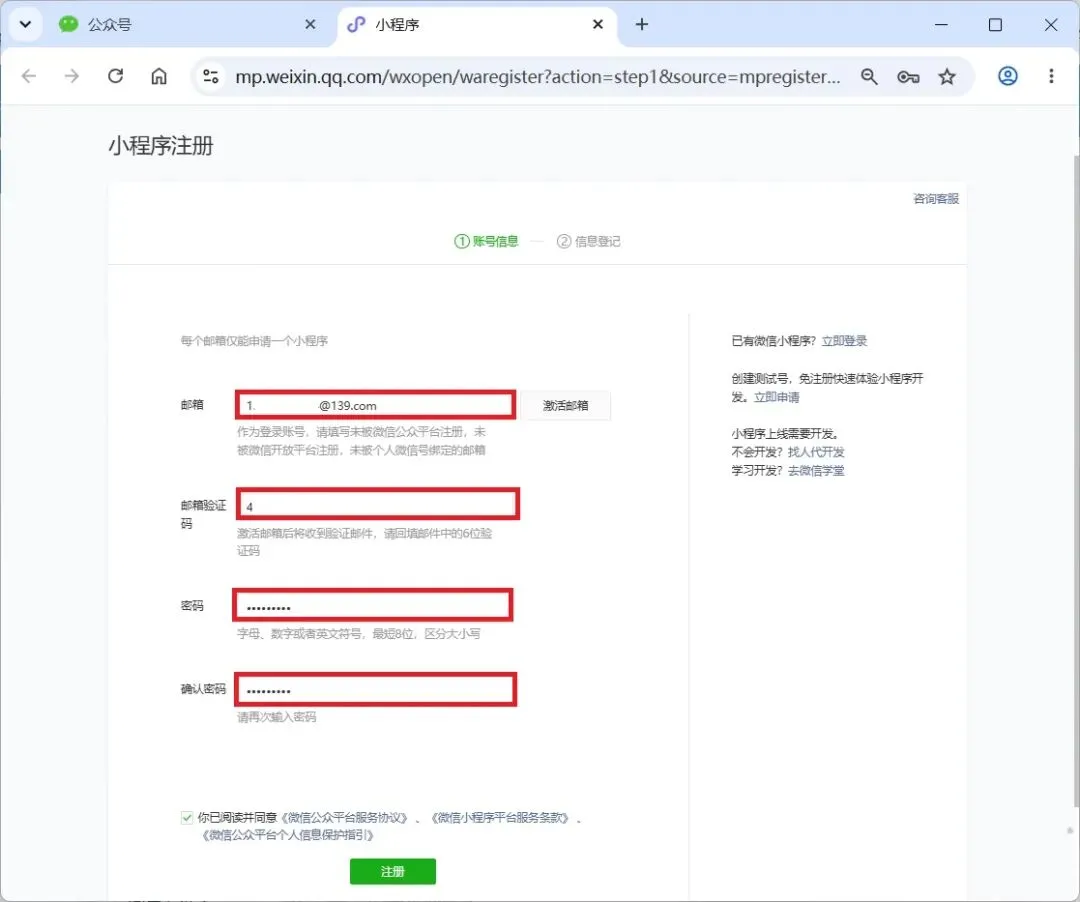The height and width of the screenshot is (902, 1080).
Task: Click the 邮箱验证码 input field
Action: point(377,505)
